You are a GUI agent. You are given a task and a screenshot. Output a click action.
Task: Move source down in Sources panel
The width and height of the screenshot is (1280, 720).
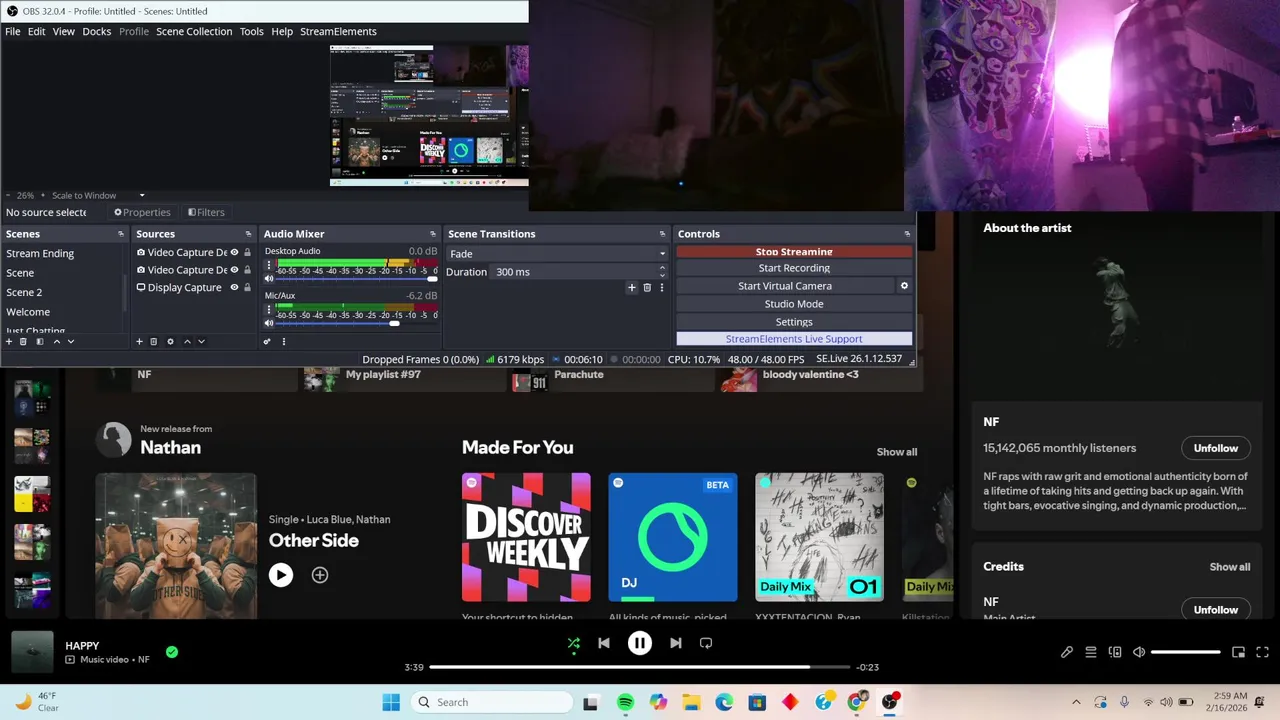201,342
